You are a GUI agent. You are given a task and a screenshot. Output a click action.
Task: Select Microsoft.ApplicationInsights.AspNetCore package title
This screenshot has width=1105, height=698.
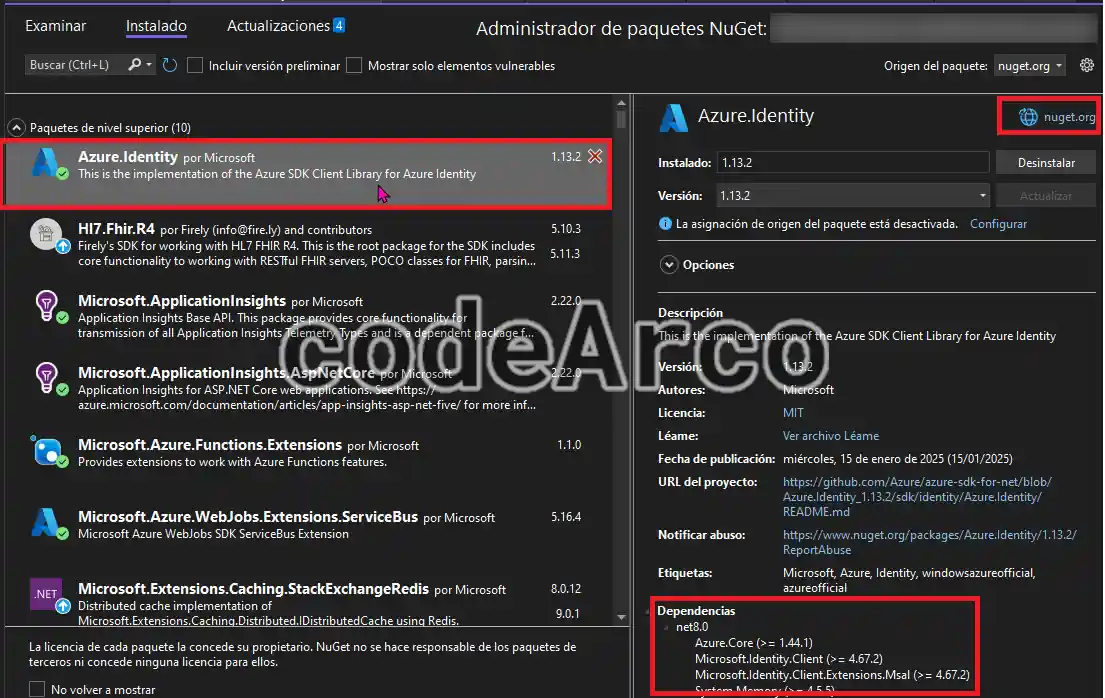pos(226,373)
